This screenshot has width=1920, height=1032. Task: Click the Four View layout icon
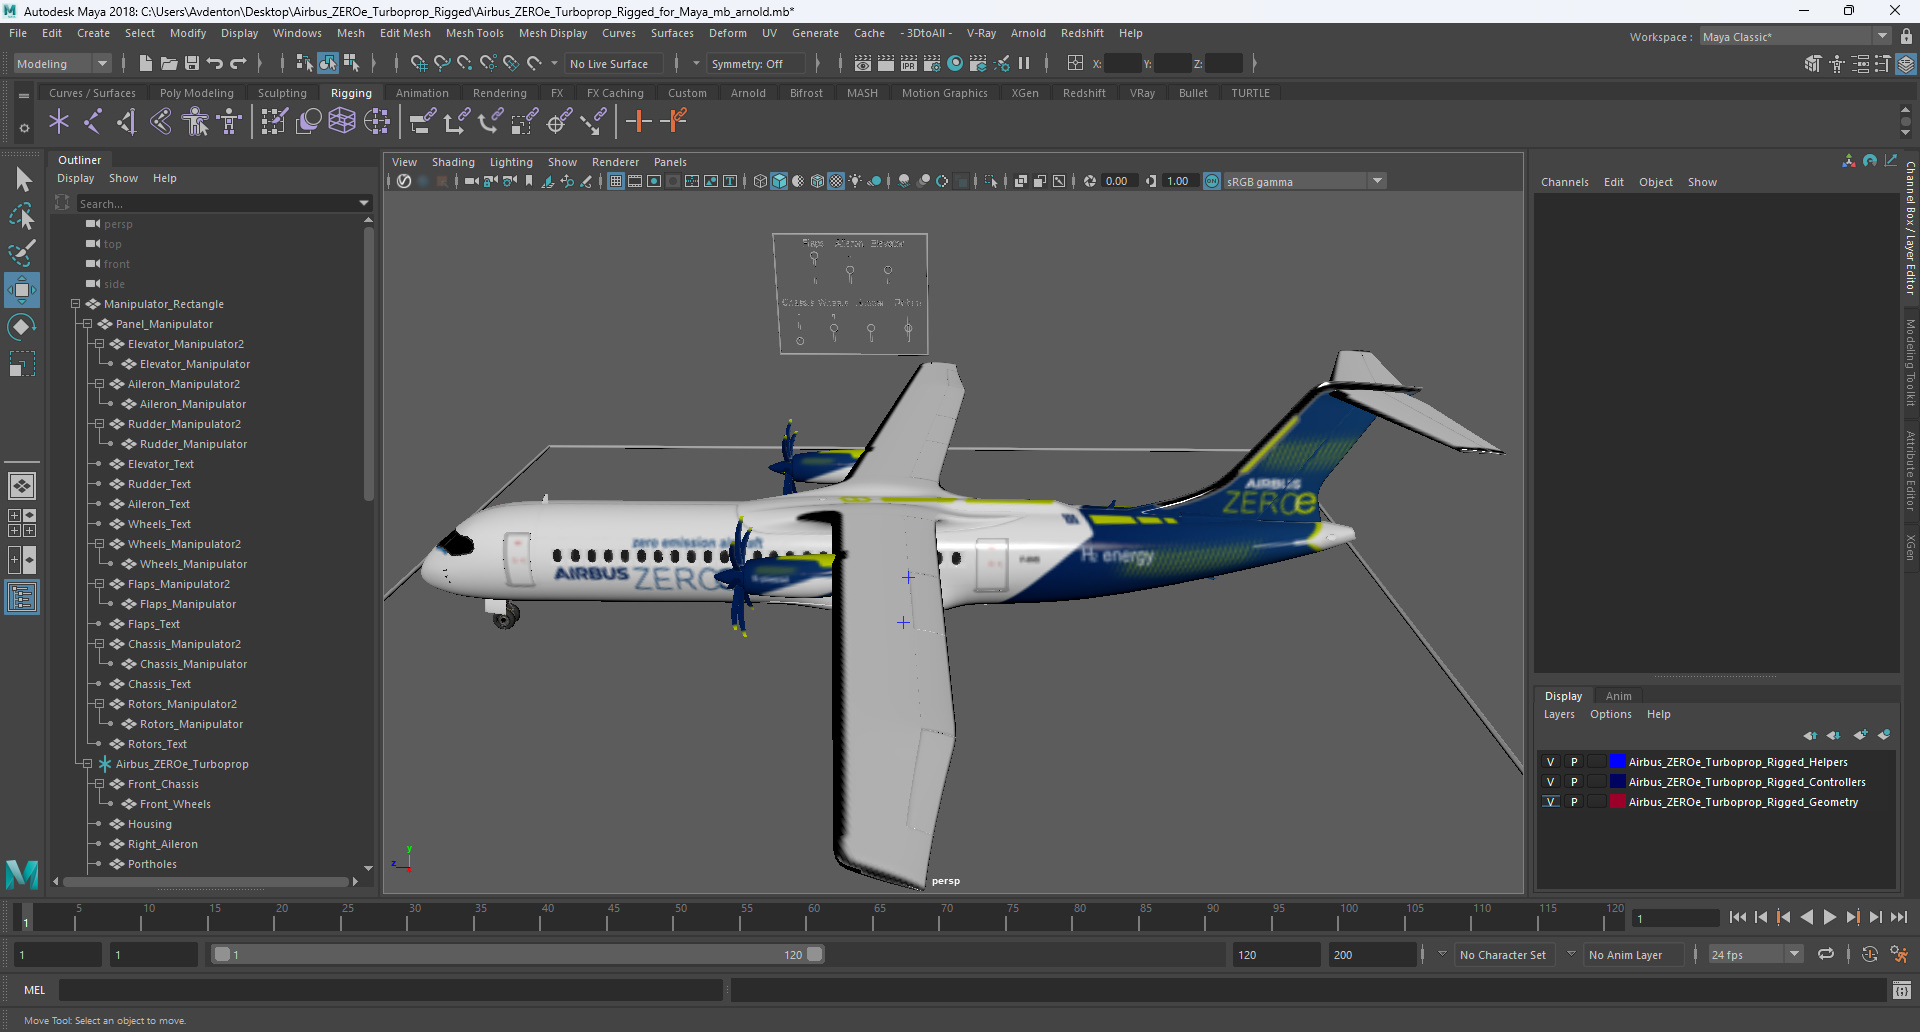point(22,523)
